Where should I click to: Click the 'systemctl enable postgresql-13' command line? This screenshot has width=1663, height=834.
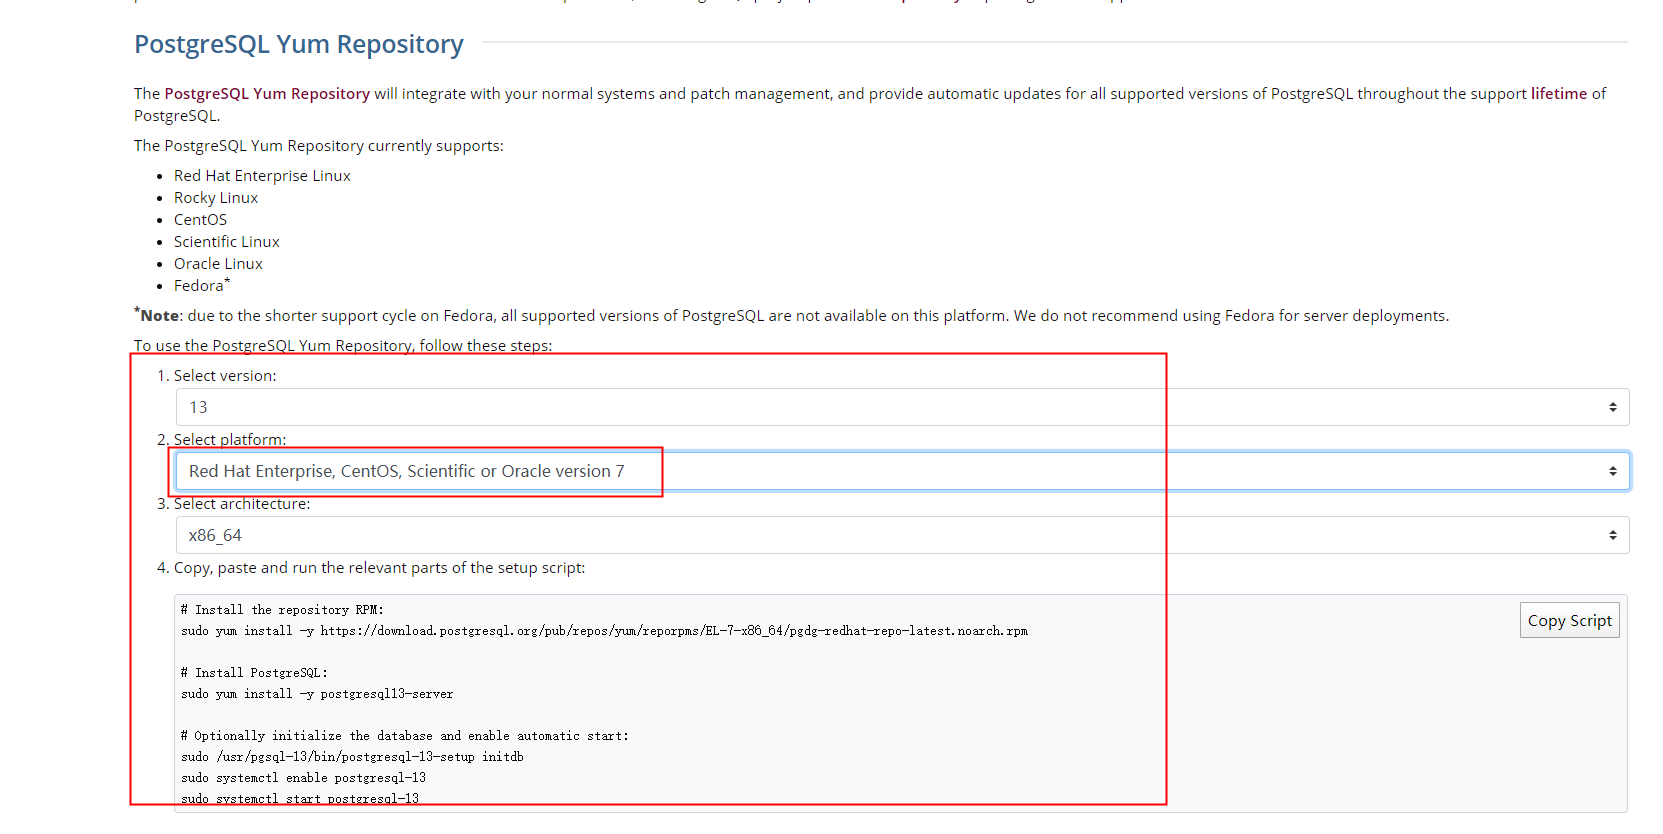[303, 777]
